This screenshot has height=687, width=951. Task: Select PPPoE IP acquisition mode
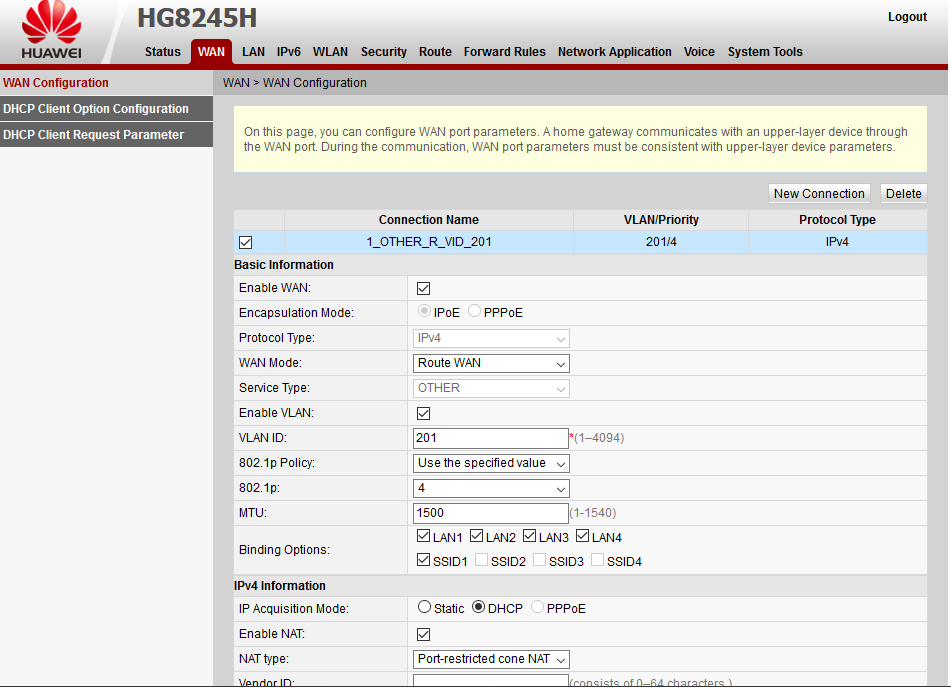537,607
